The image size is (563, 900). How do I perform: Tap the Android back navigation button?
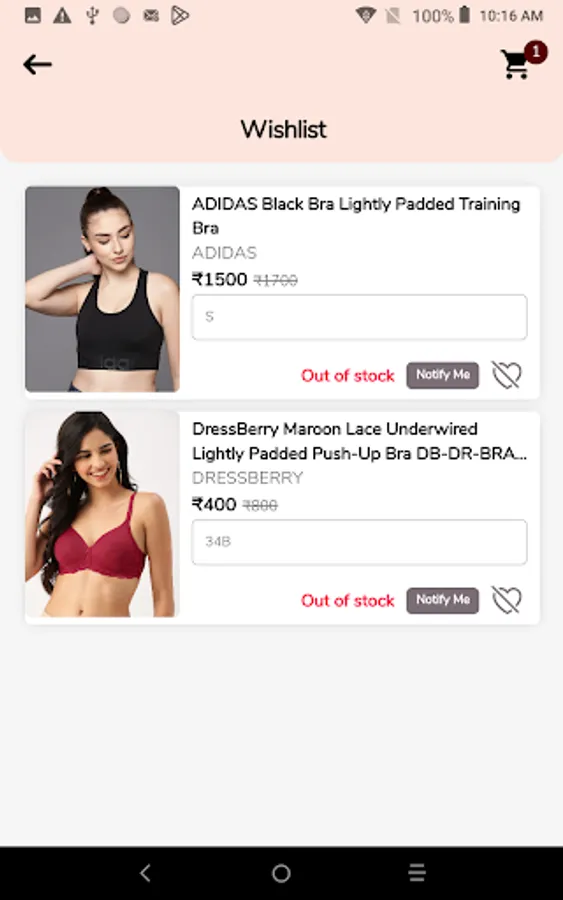tap(145, 873)
